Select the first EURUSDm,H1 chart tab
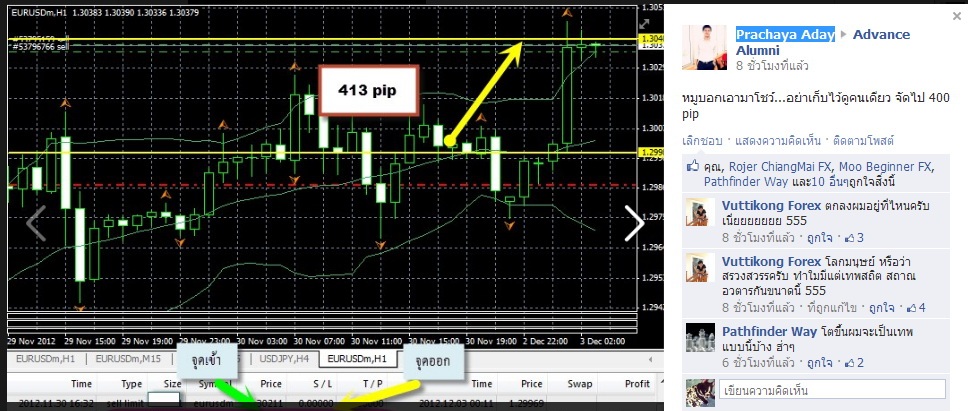Screen dimensions: 968x411 coord(46,358)
